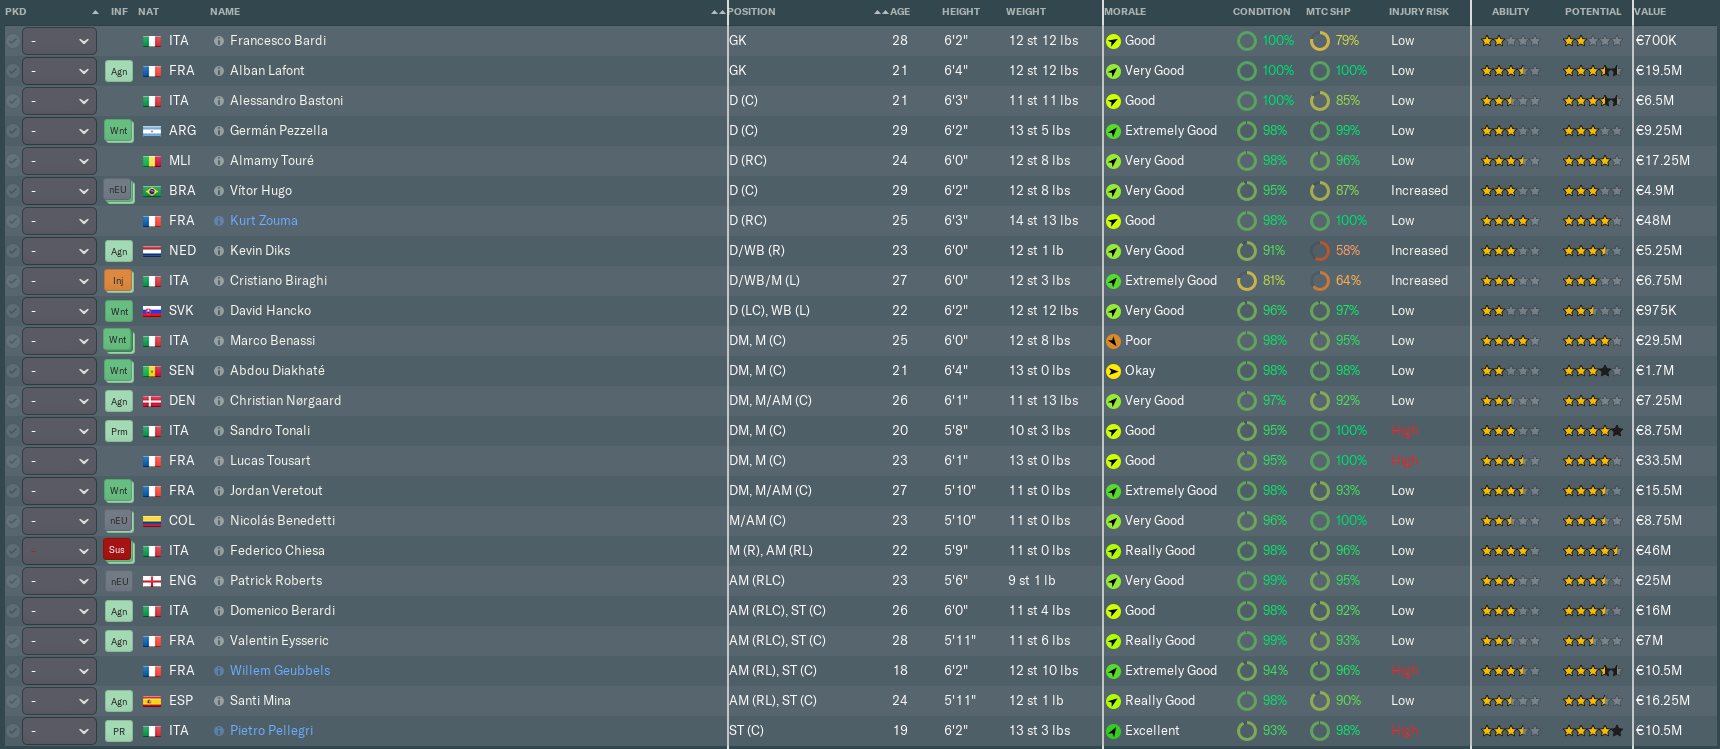
Task: Click the info icon next to Willem Geubbels
Action: point(219,671)
